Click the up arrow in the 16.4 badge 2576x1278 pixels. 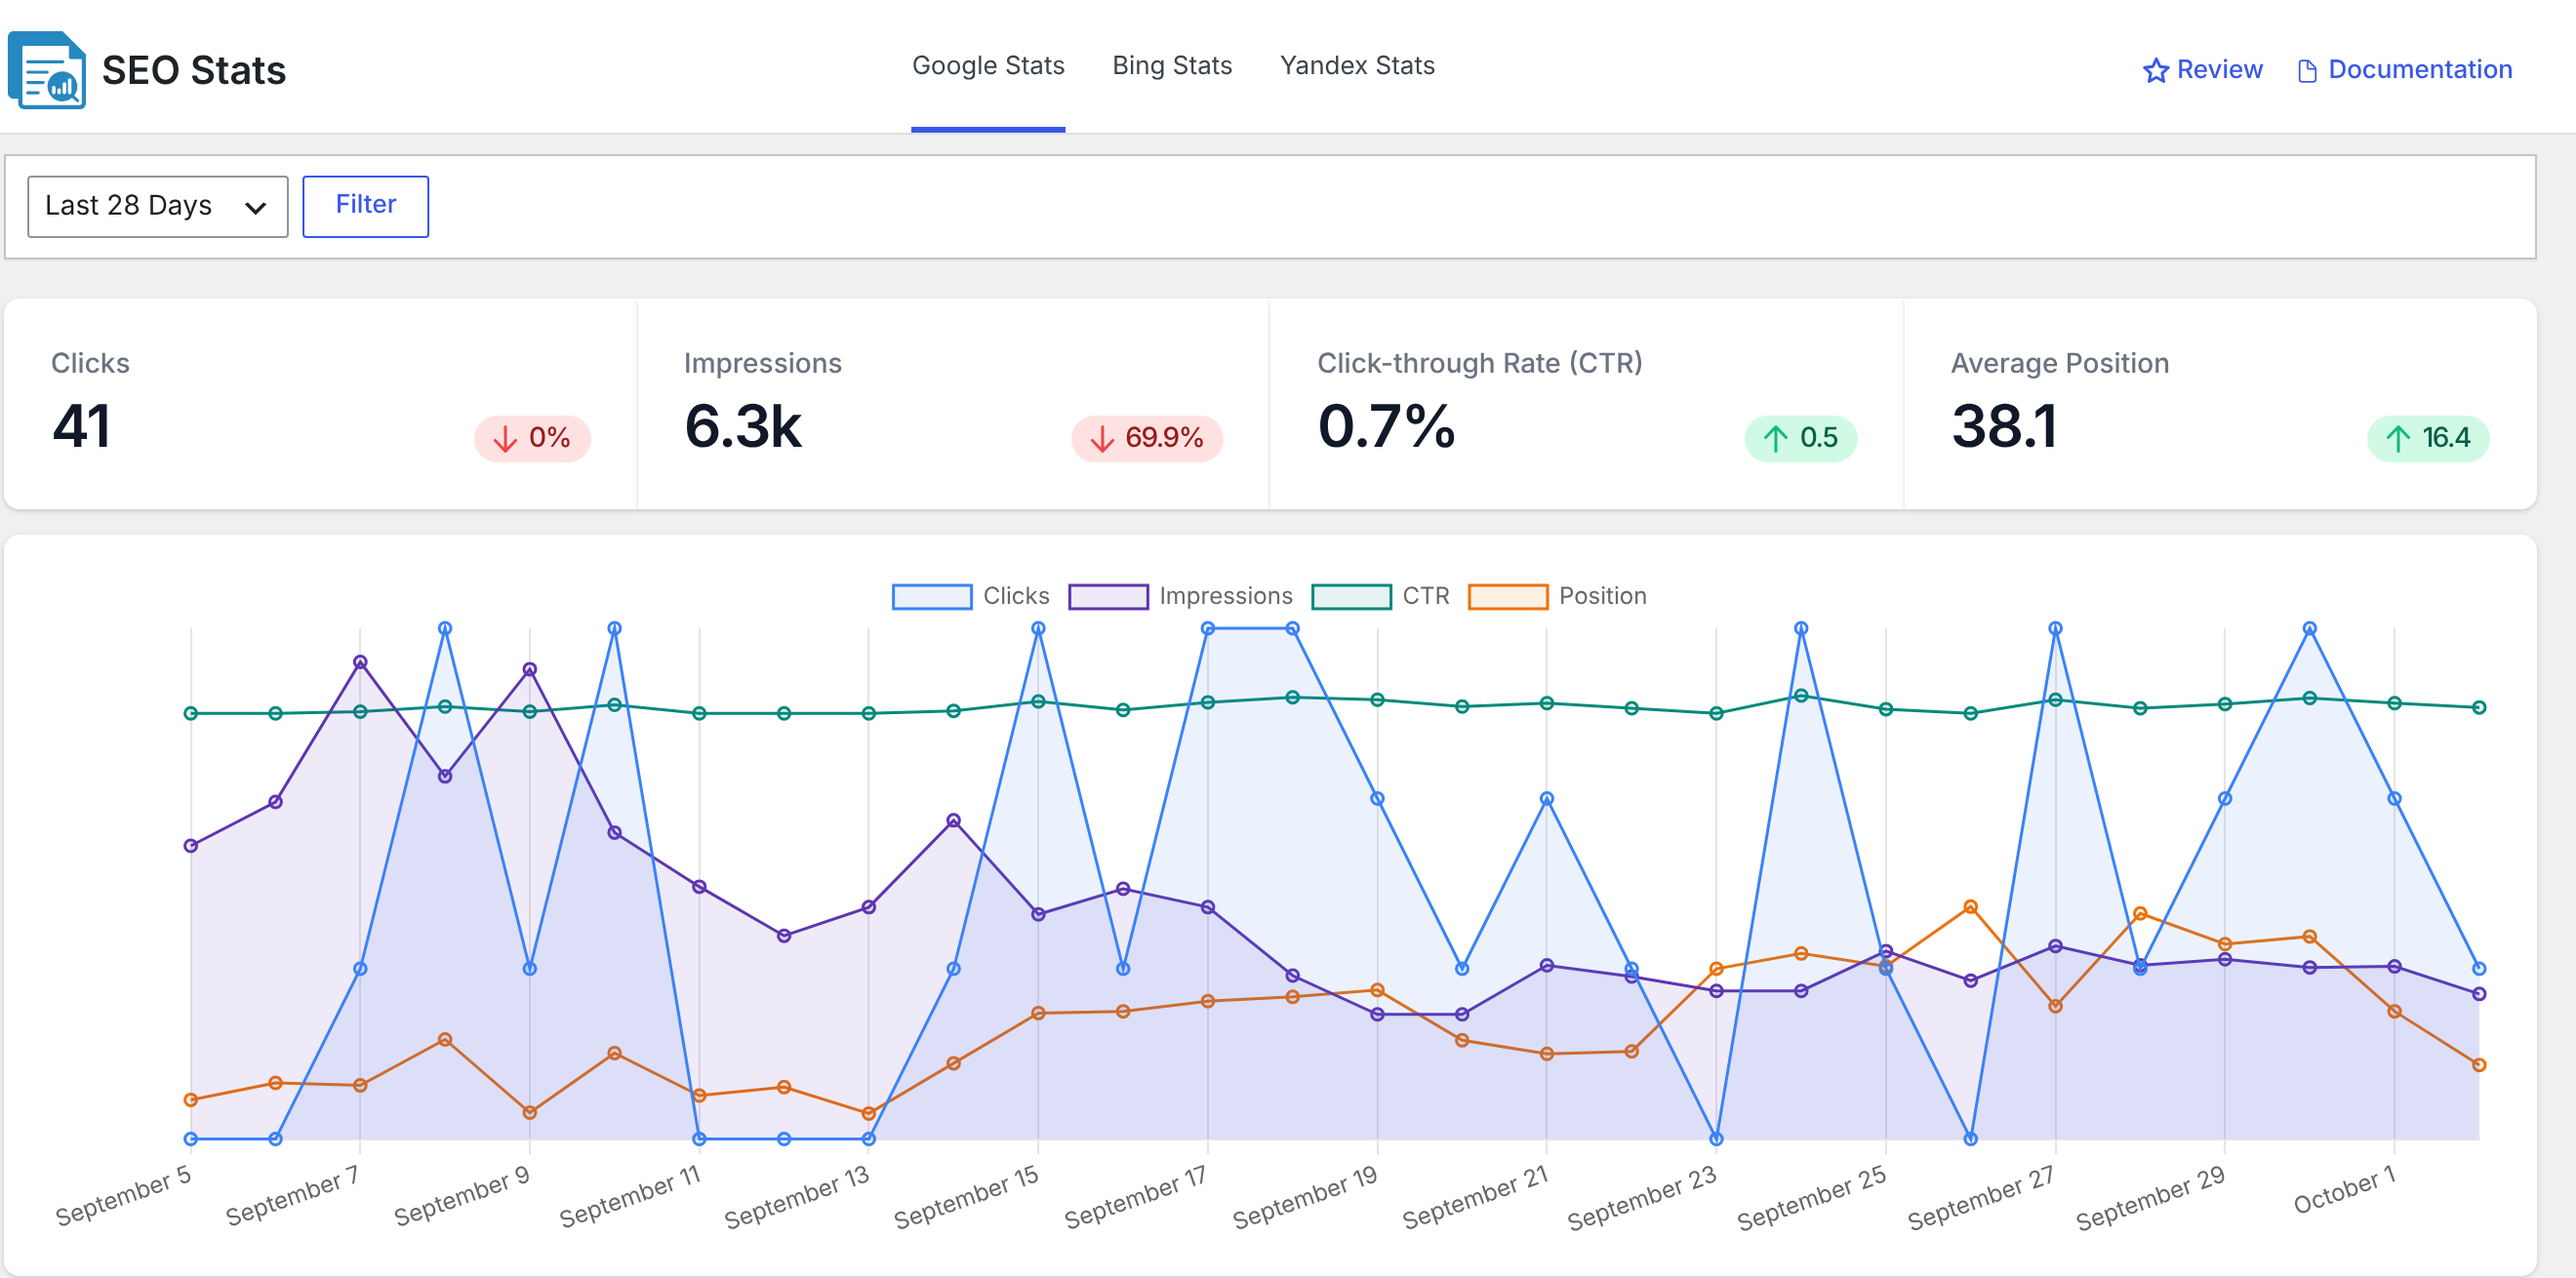pyautogui.click(x=2397, y=438)
